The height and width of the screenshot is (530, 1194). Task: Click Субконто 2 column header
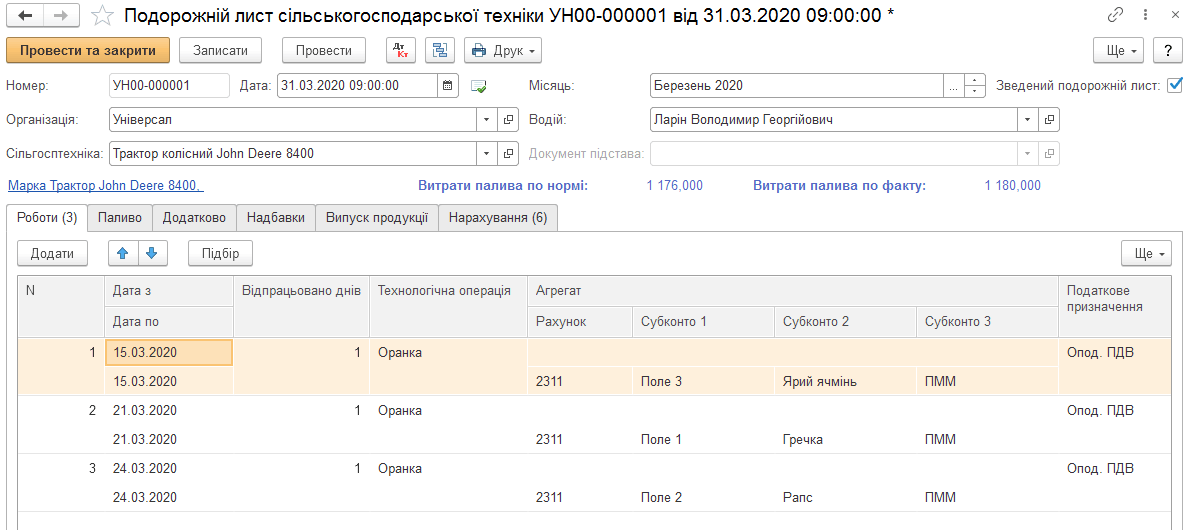[x=845, y=321]
